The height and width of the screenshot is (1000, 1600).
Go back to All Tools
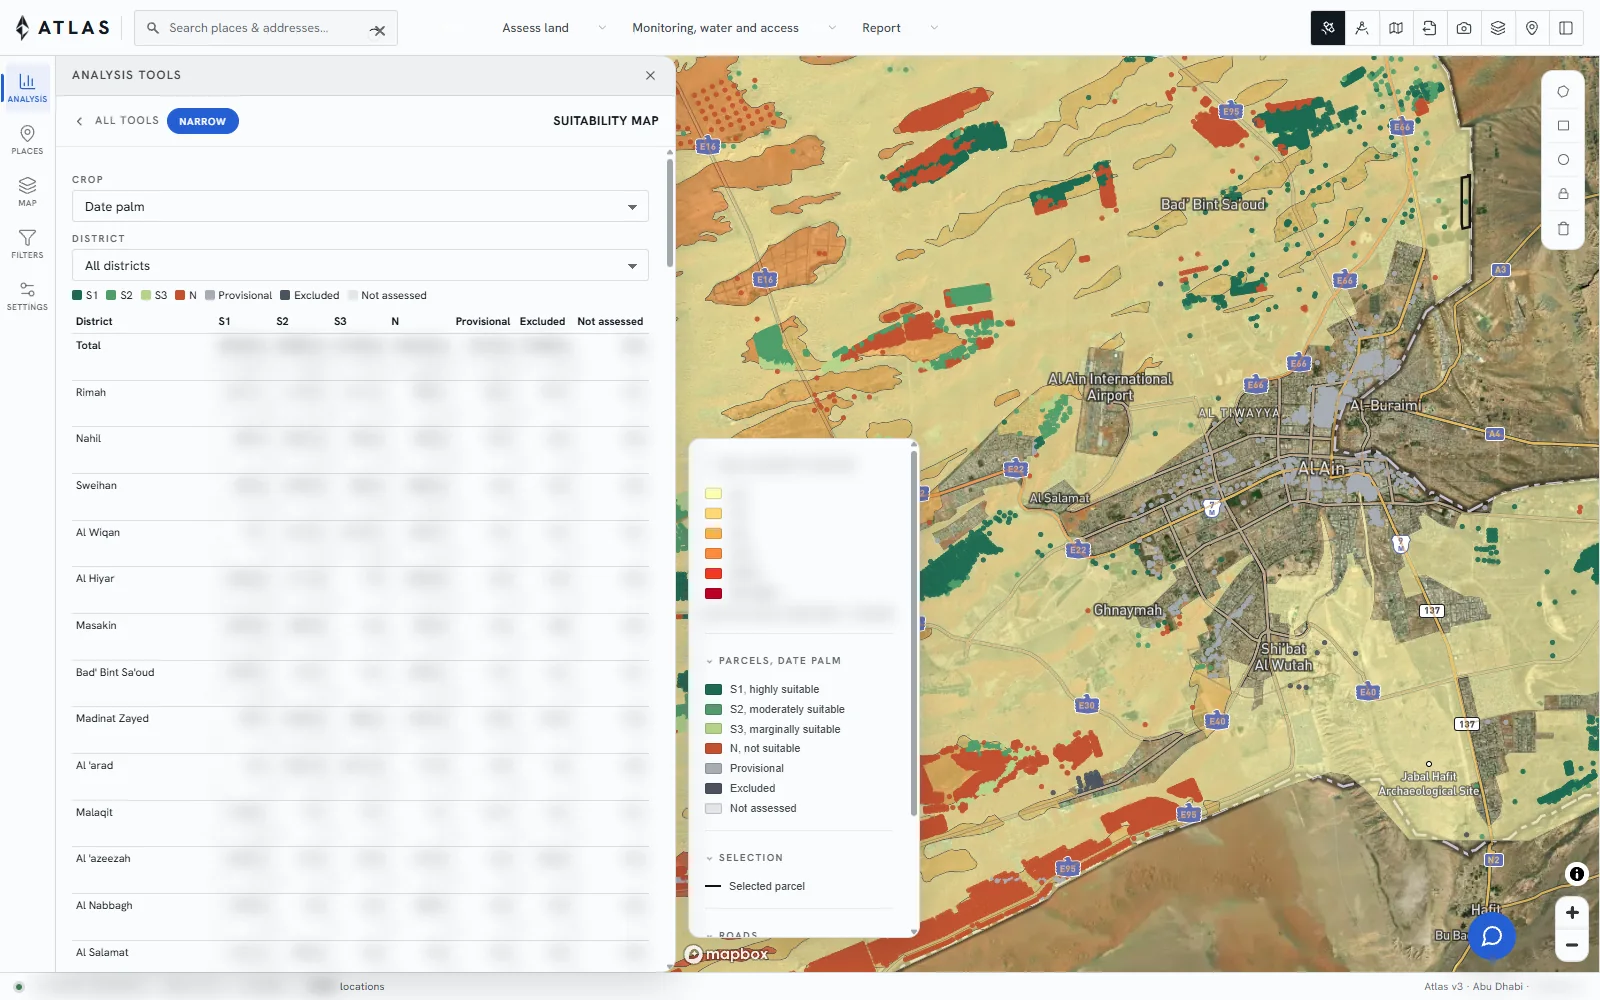pyautogui.click(x=117, y=121)
